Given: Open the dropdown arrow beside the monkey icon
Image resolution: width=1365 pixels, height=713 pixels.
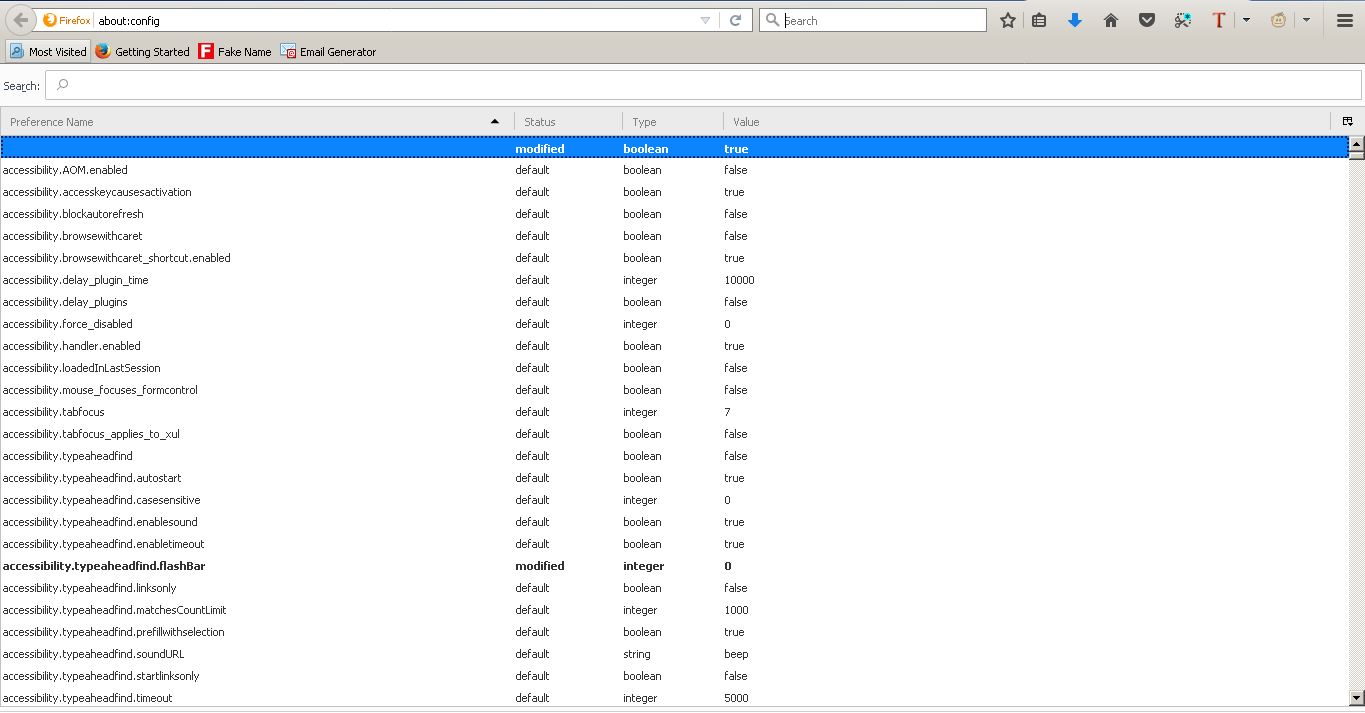Looking at the screenshot, I should (1305, 19).
